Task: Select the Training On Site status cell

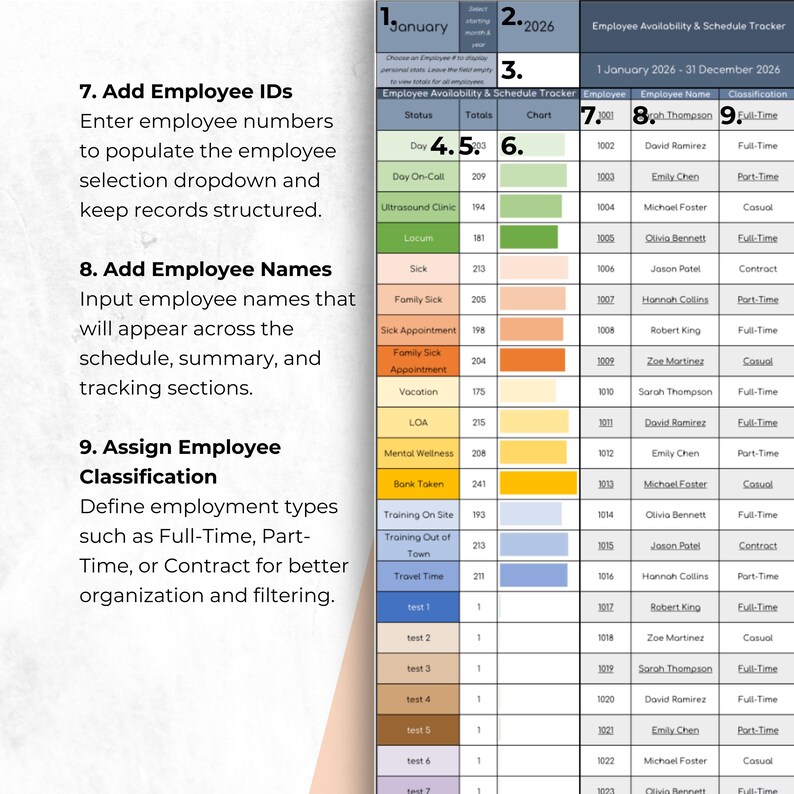Action: [x=418, y=515]
